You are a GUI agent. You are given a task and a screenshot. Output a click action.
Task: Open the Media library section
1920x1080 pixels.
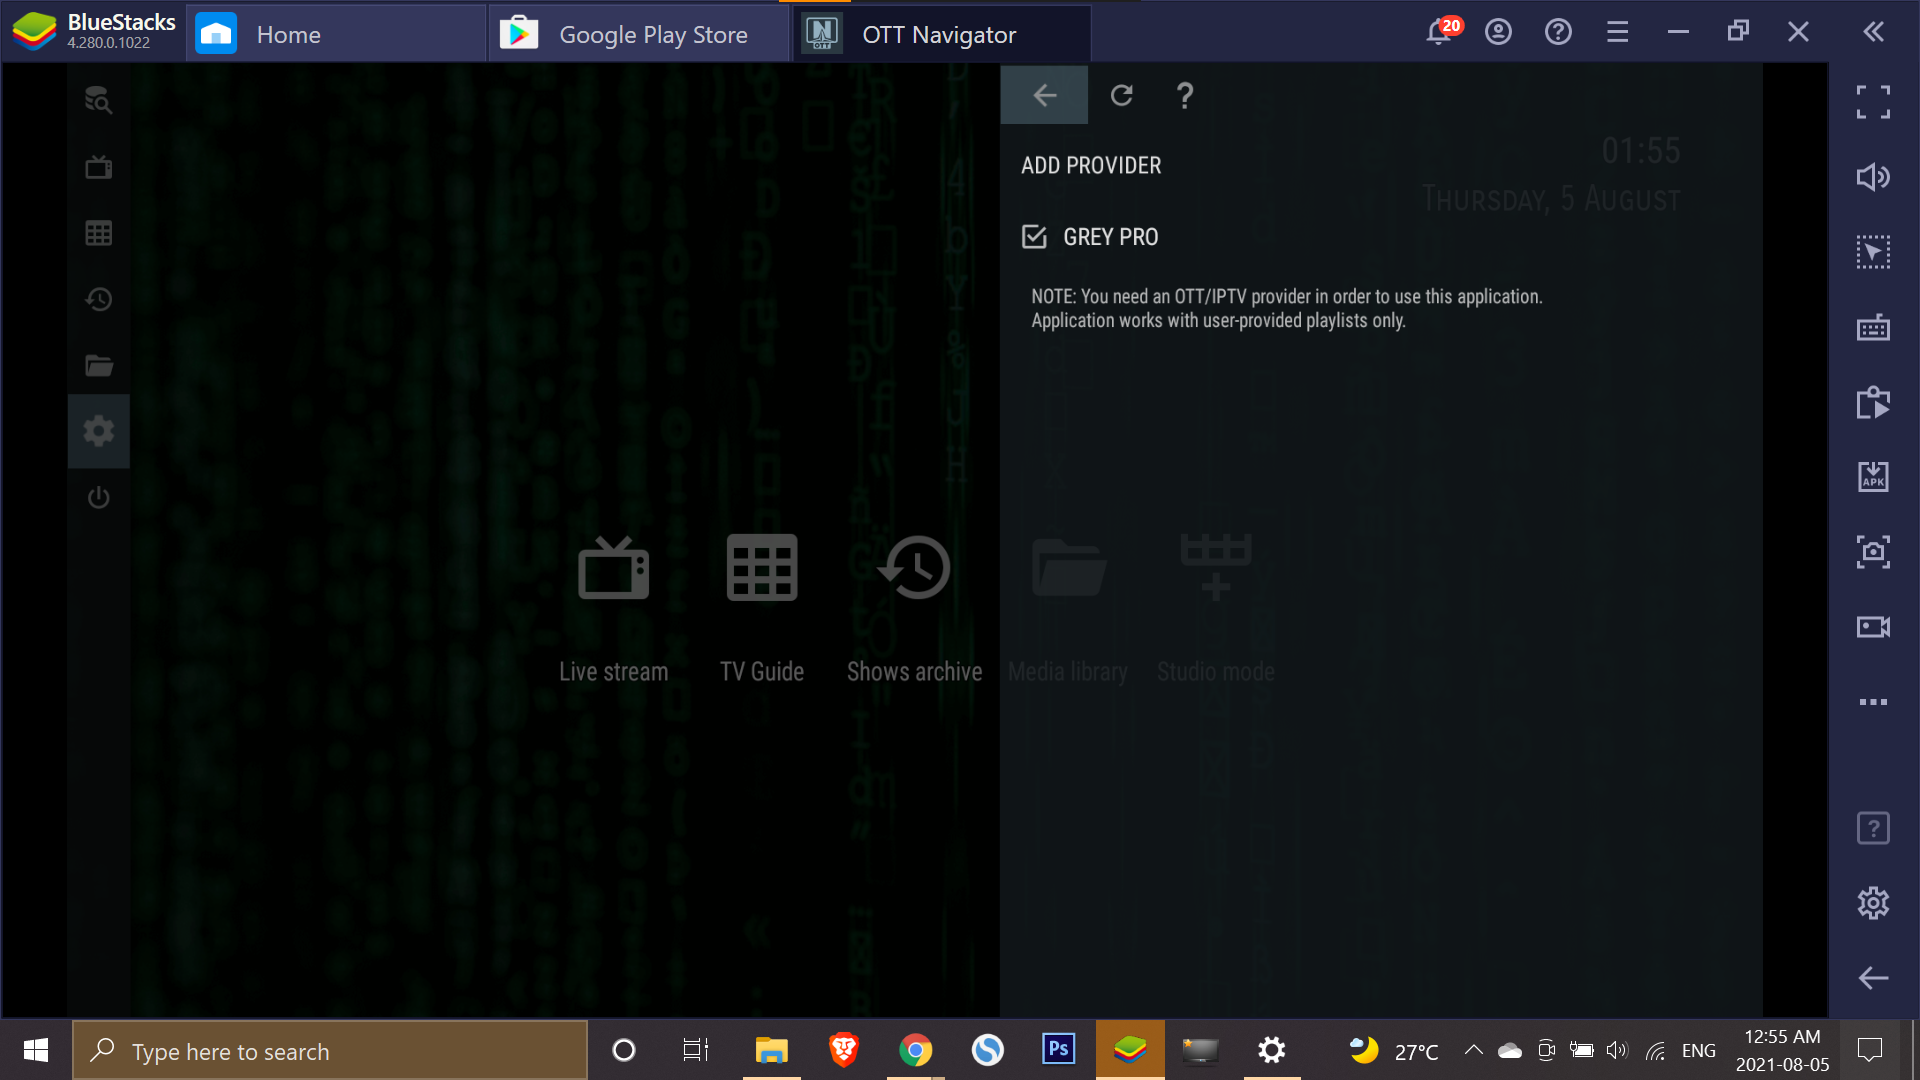point(1068,607)
